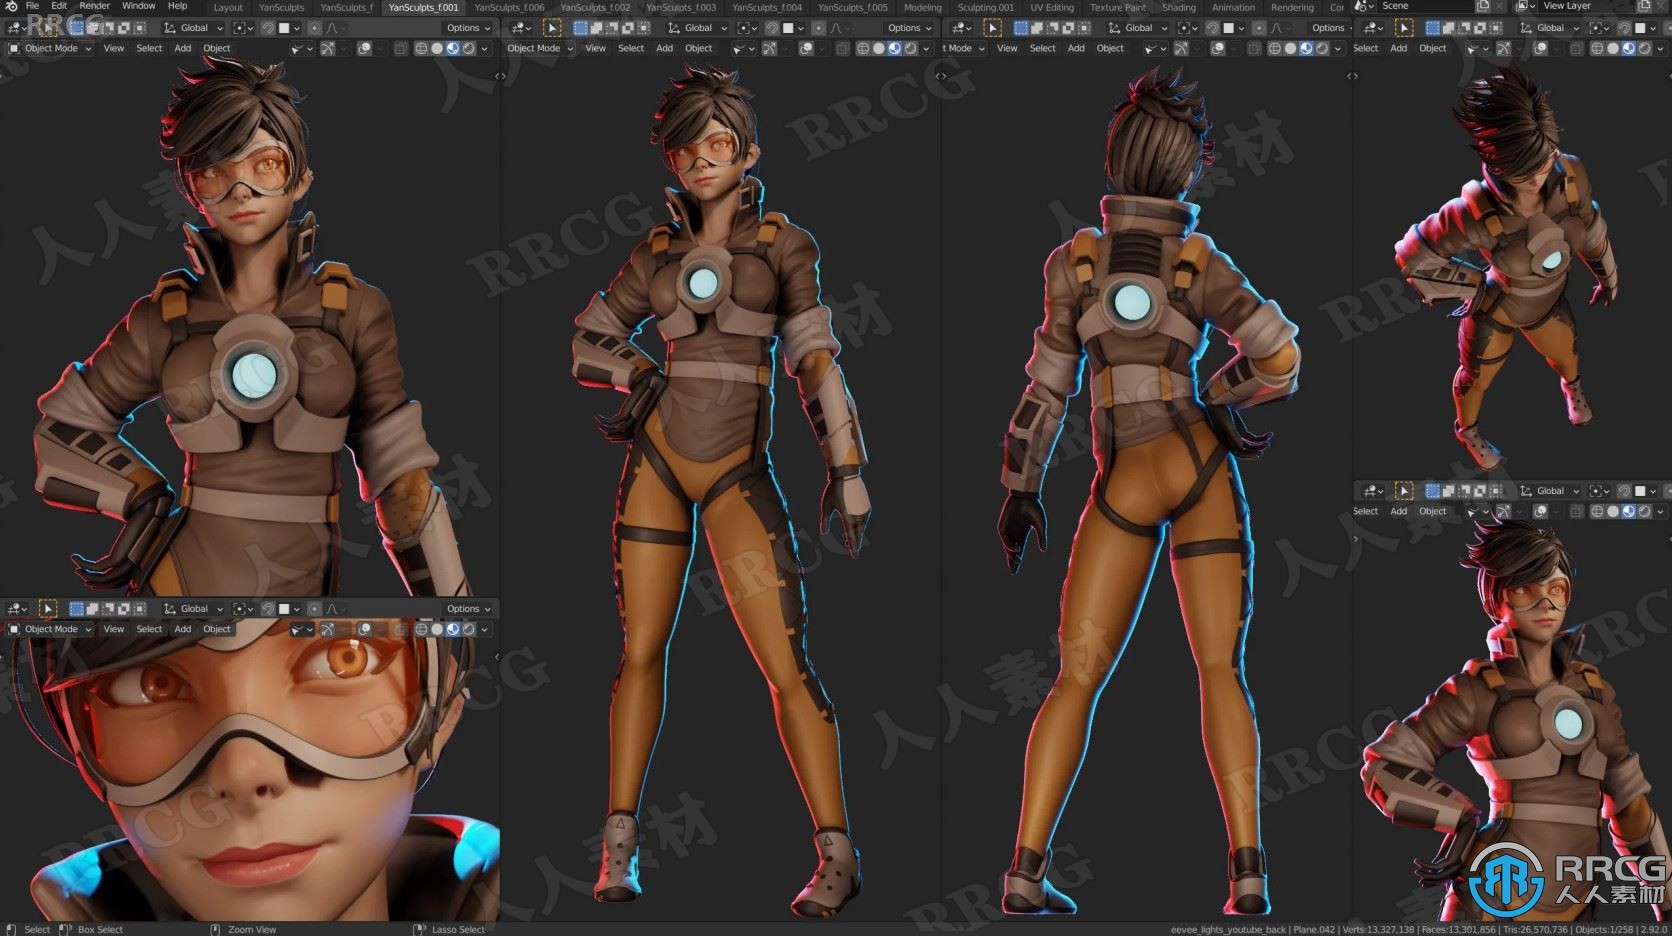Open View menu in front-view viewport
Screen dimensions: 1672x936
(595, 48)
